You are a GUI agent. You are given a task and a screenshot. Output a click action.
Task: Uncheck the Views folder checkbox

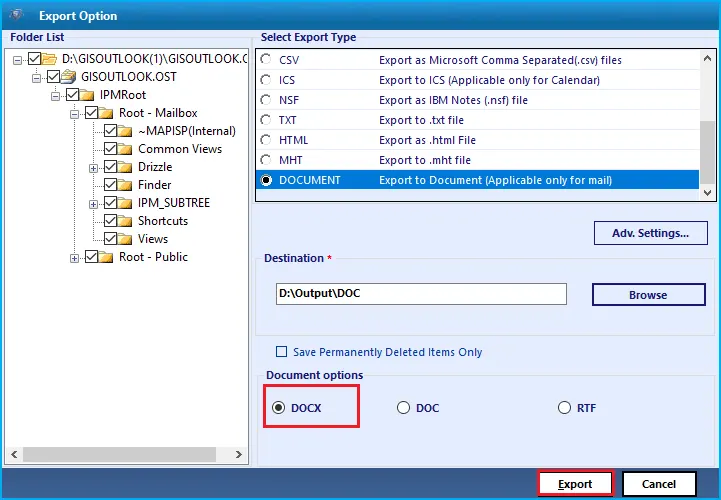click(110, 238)
